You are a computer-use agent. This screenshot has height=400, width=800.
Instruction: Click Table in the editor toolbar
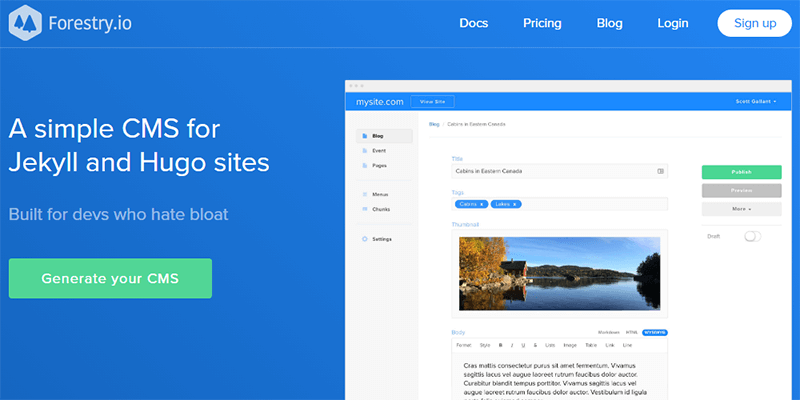pyautogui.click(x=591, y=345)
